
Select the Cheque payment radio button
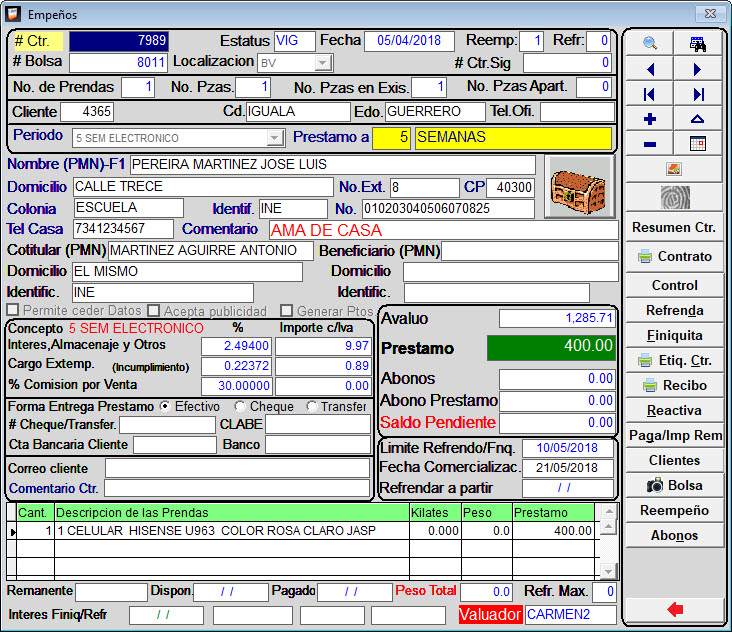[240, 407]
